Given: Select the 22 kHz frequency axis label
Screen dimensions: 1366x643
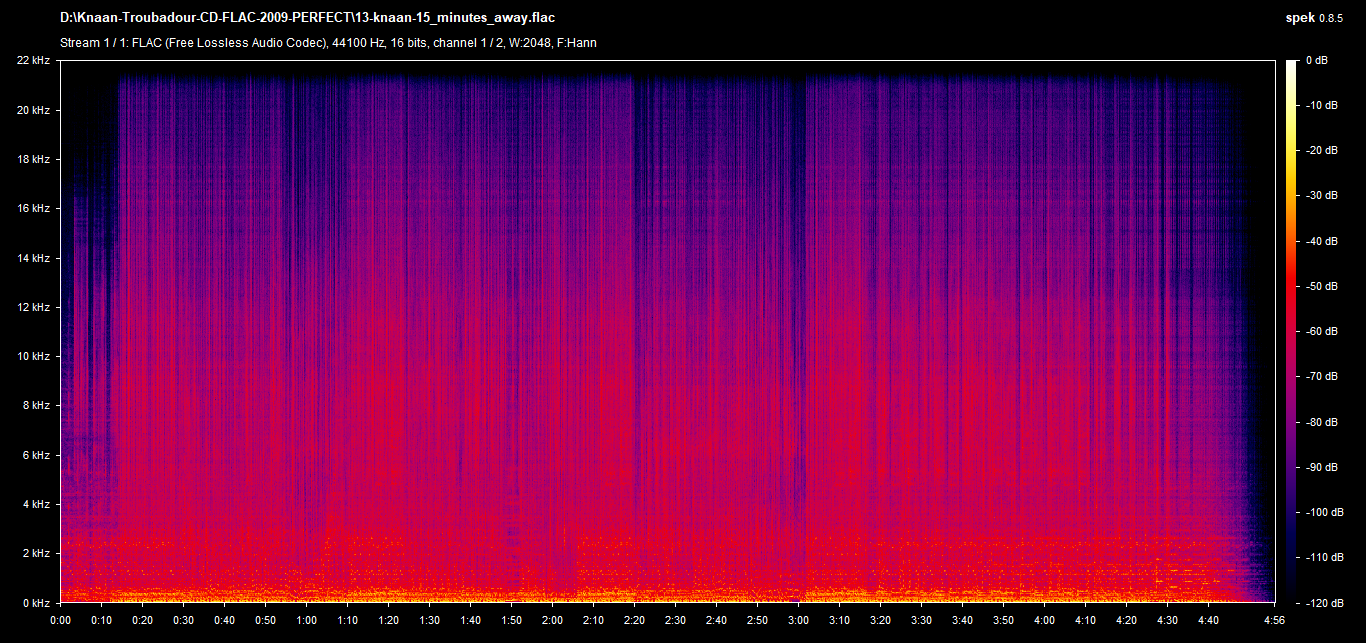Looking at the screenshot, I should click(x=33, y=61).
